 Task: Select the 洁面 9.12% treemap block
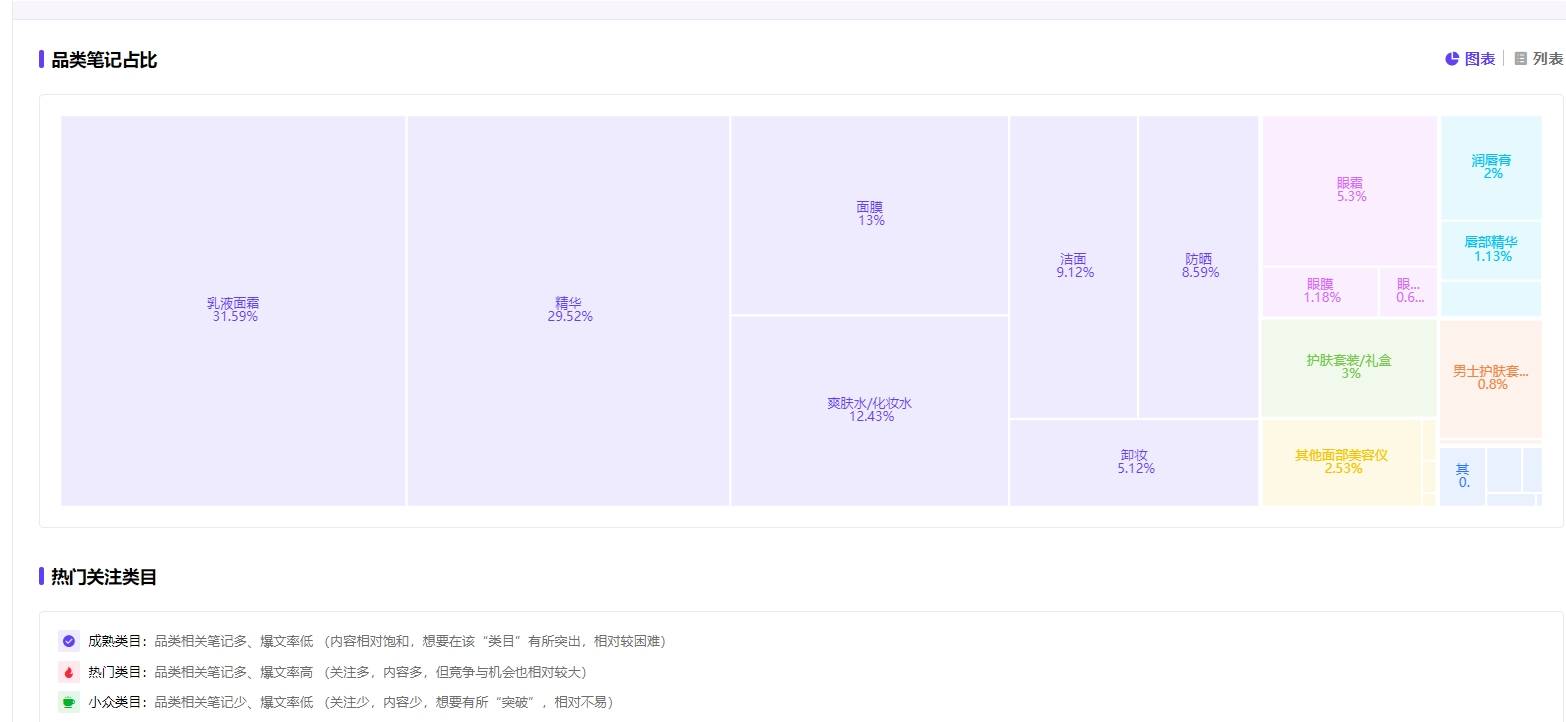click(1074, 267)
